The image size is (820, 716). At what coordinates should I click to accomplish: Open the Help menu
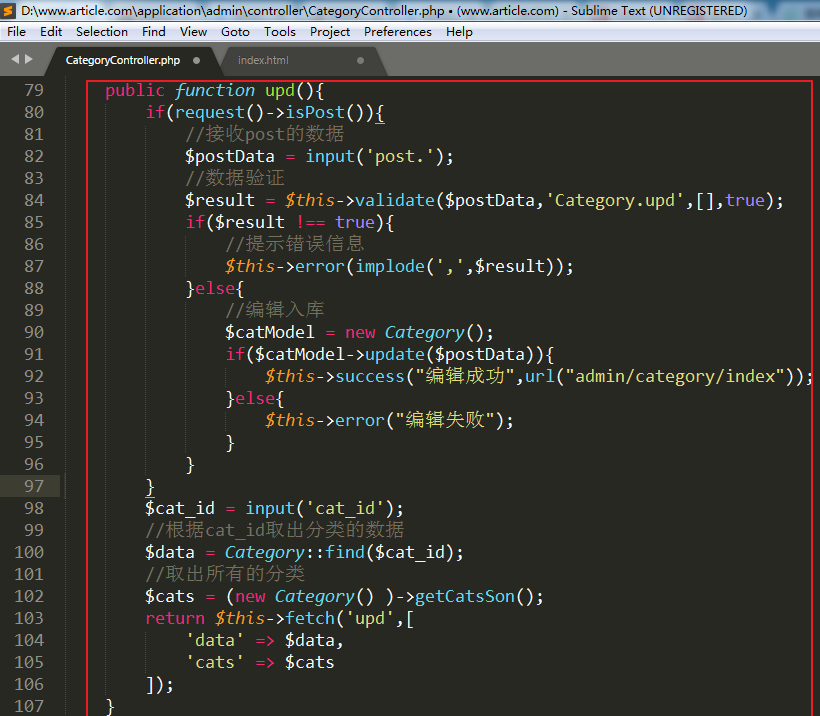point(459,32)
